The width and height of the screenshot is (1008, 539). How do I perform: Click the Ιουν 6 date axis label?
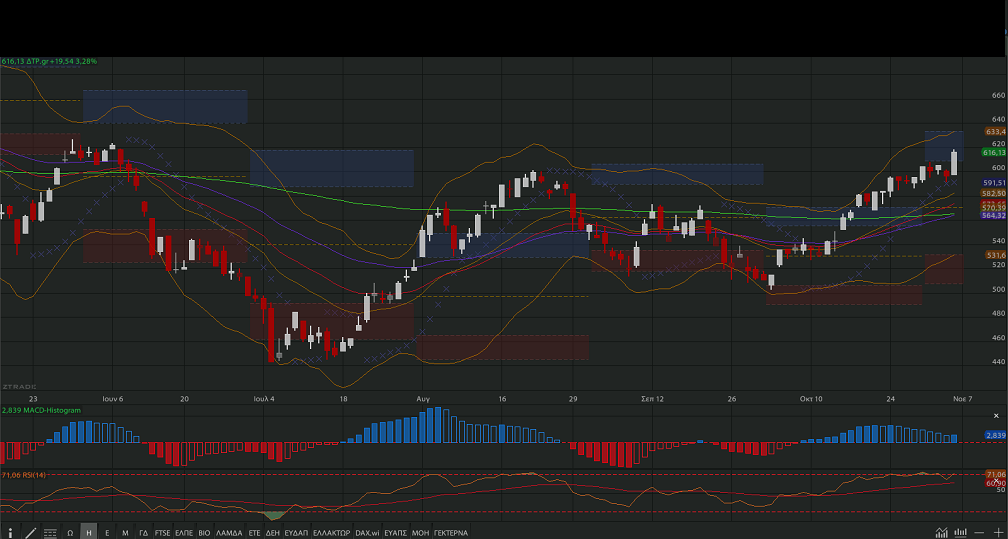tap(112, 399)
